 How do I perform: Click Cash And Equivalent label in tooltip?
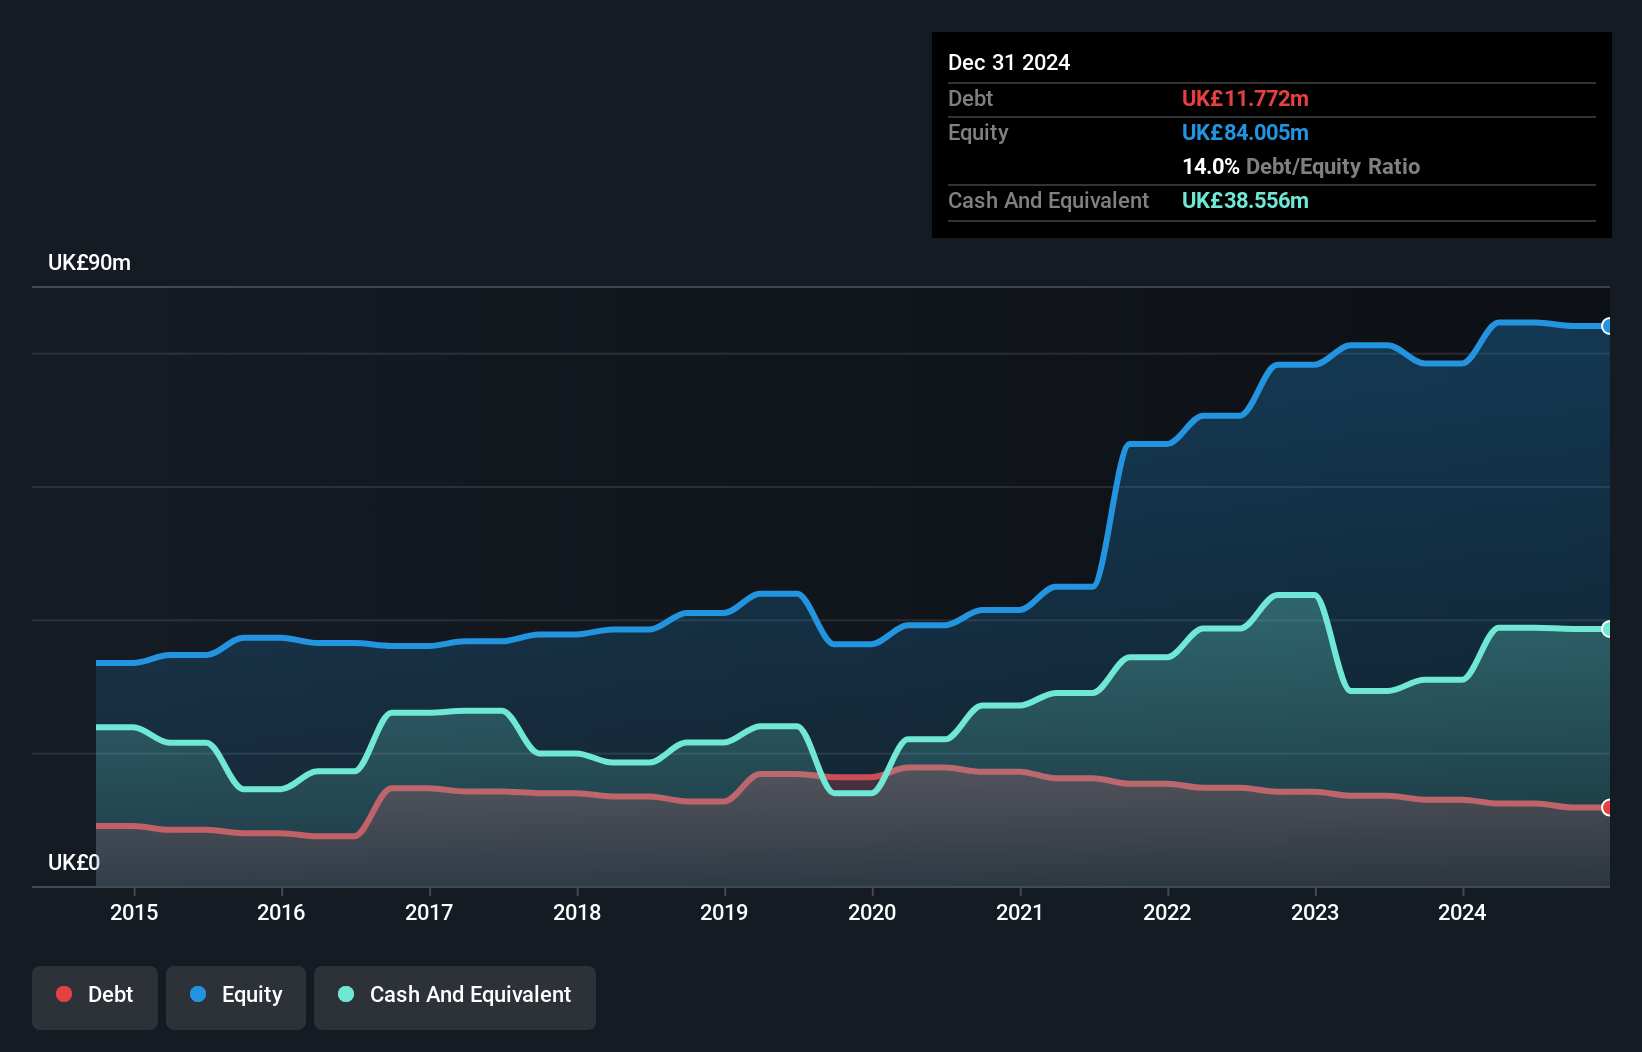coord(1048,200)
